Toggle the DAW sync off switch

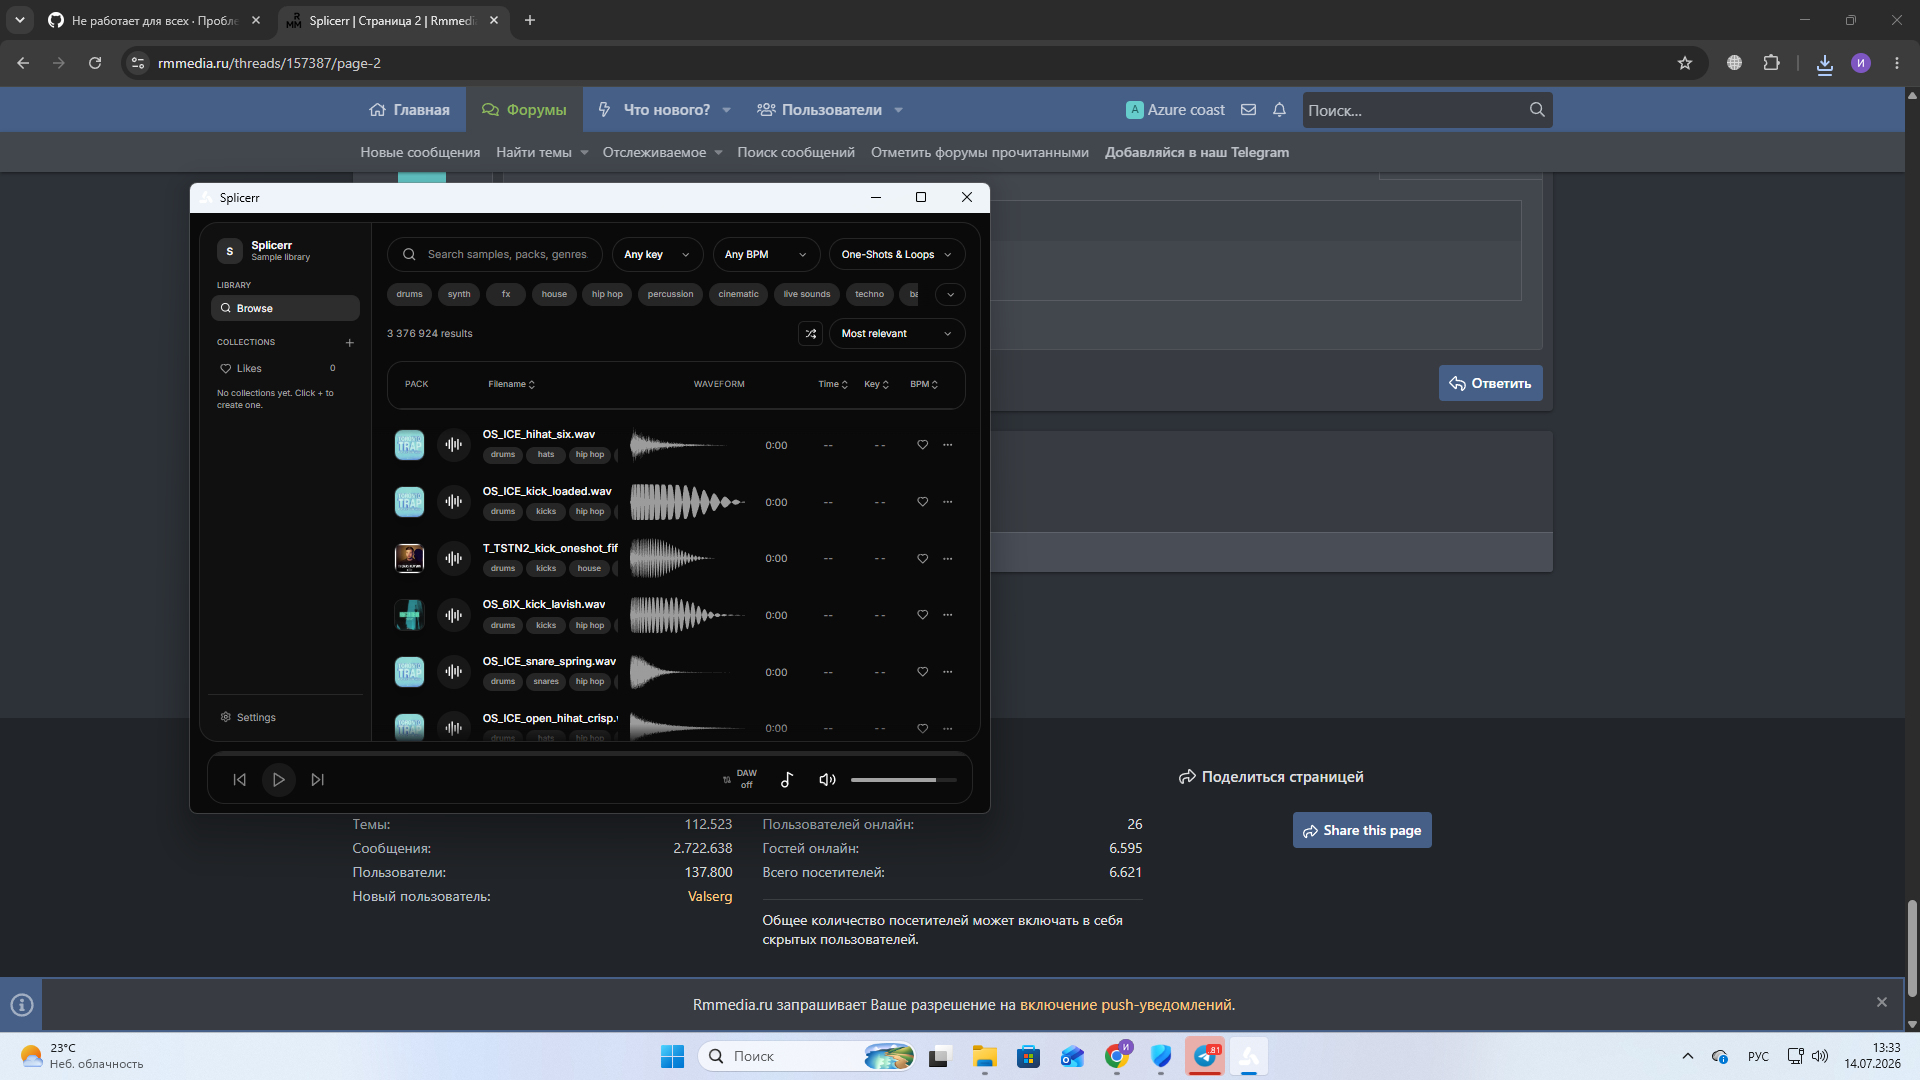(741, 779)
